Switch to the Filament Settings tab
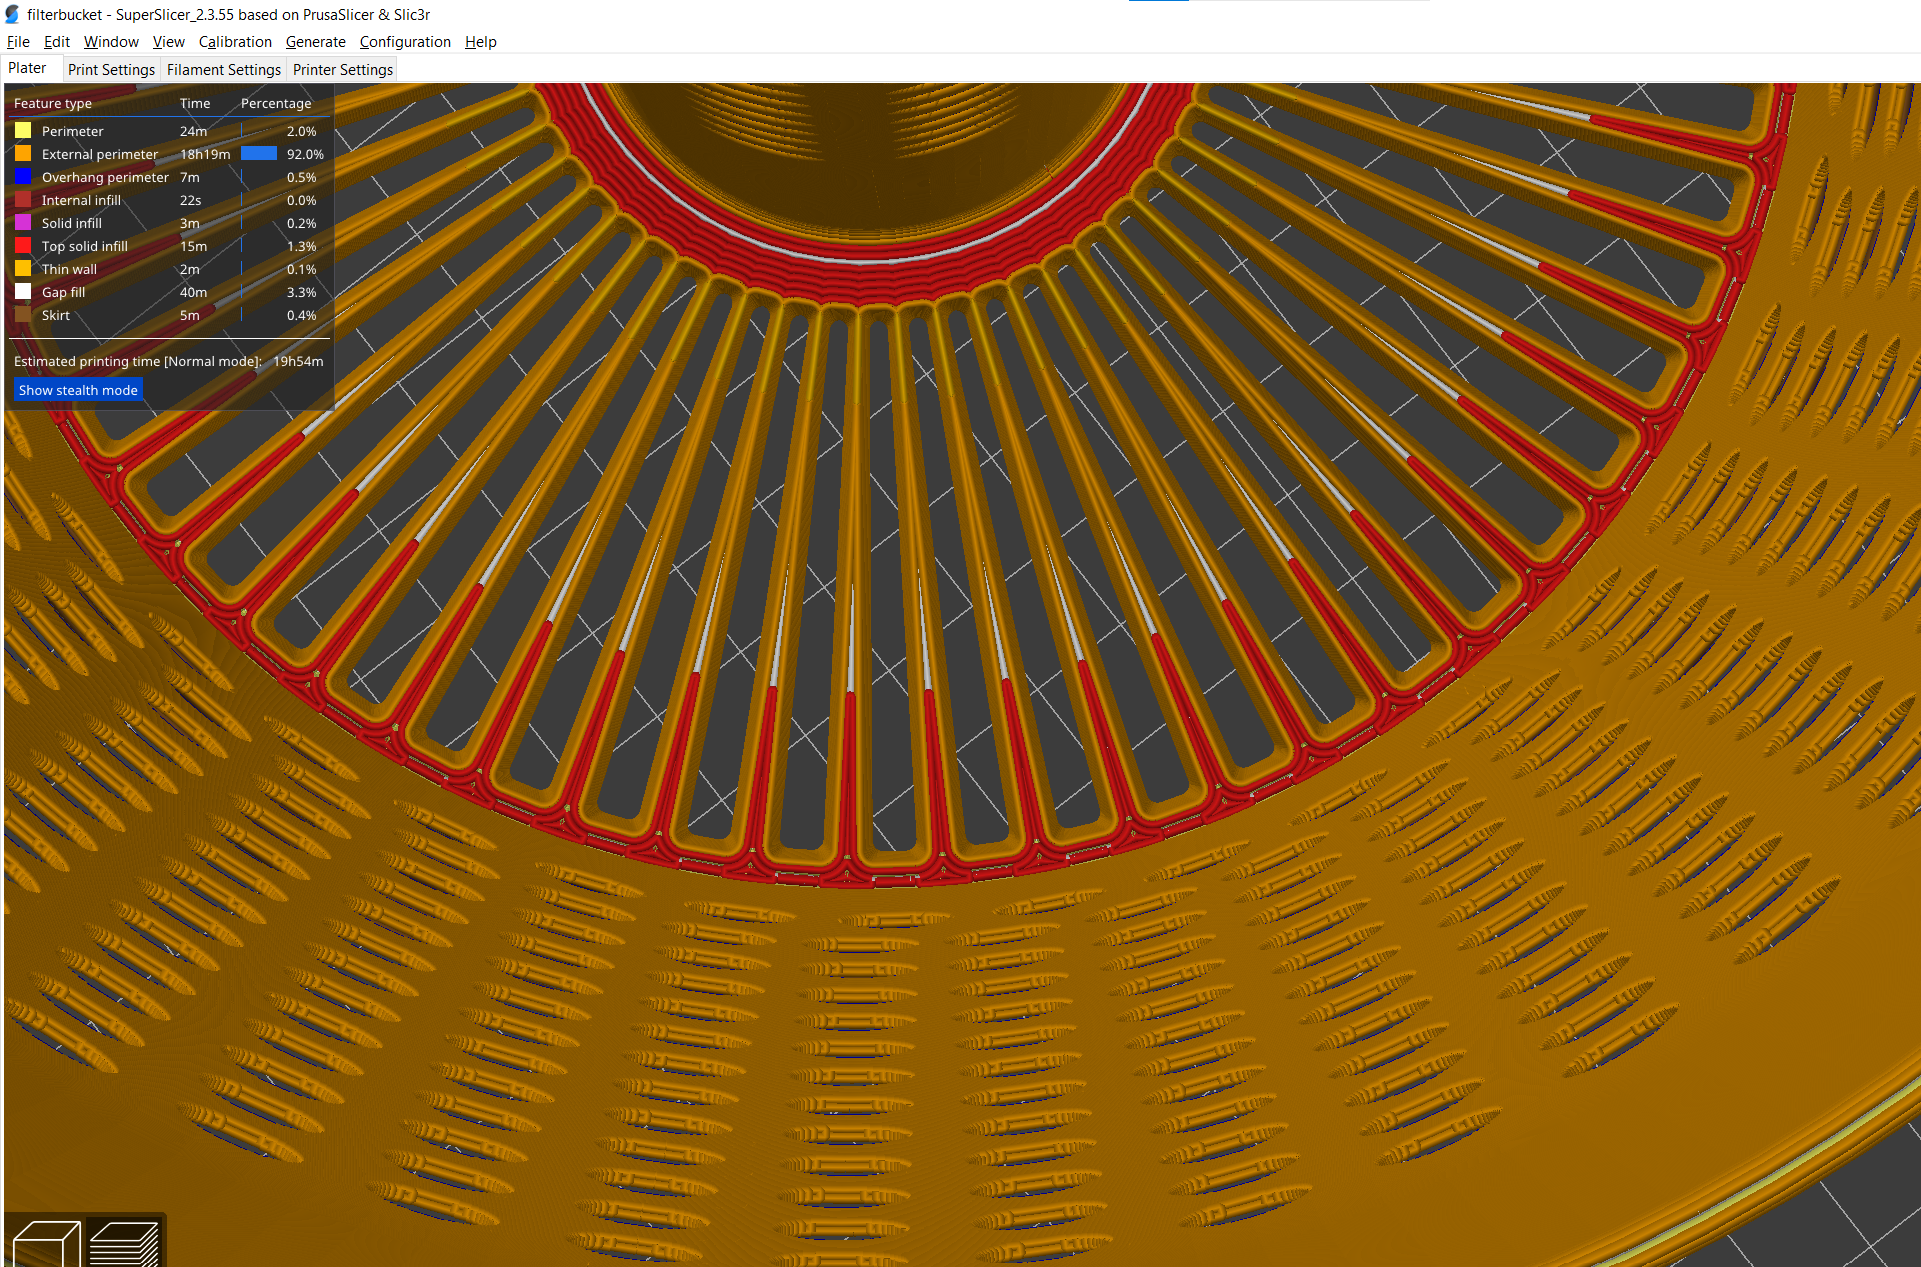1921x1267 pixels. (x=224, y=69)
